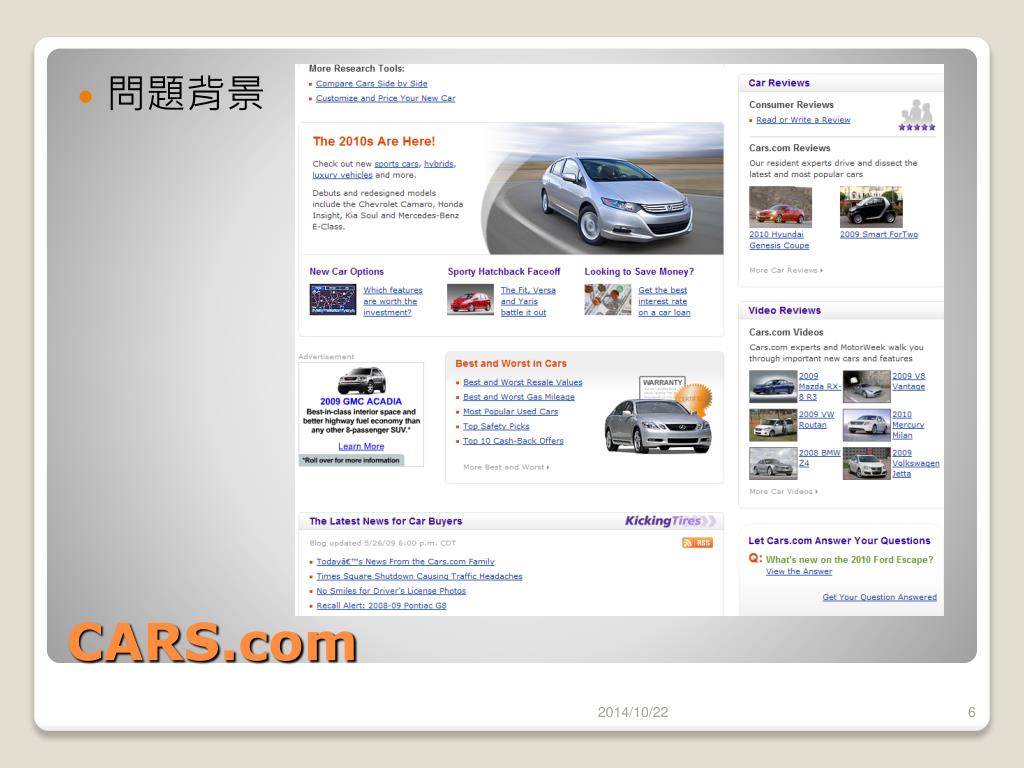Open 2008 BMW Z4 video link
Viewport: 1024px width, 768px height.
pos(819,458)
